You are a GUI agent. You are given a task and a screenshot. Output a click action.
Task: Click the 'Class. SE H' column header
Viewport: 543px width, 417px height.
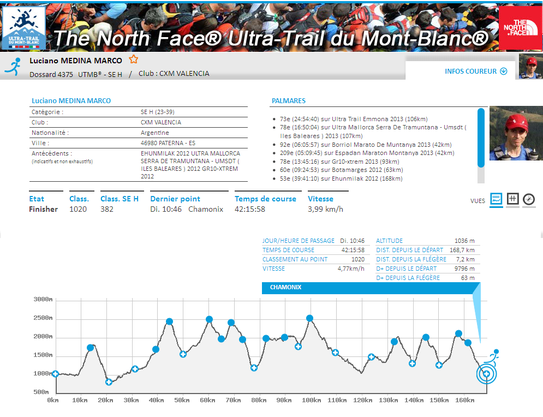pos(119,199)
